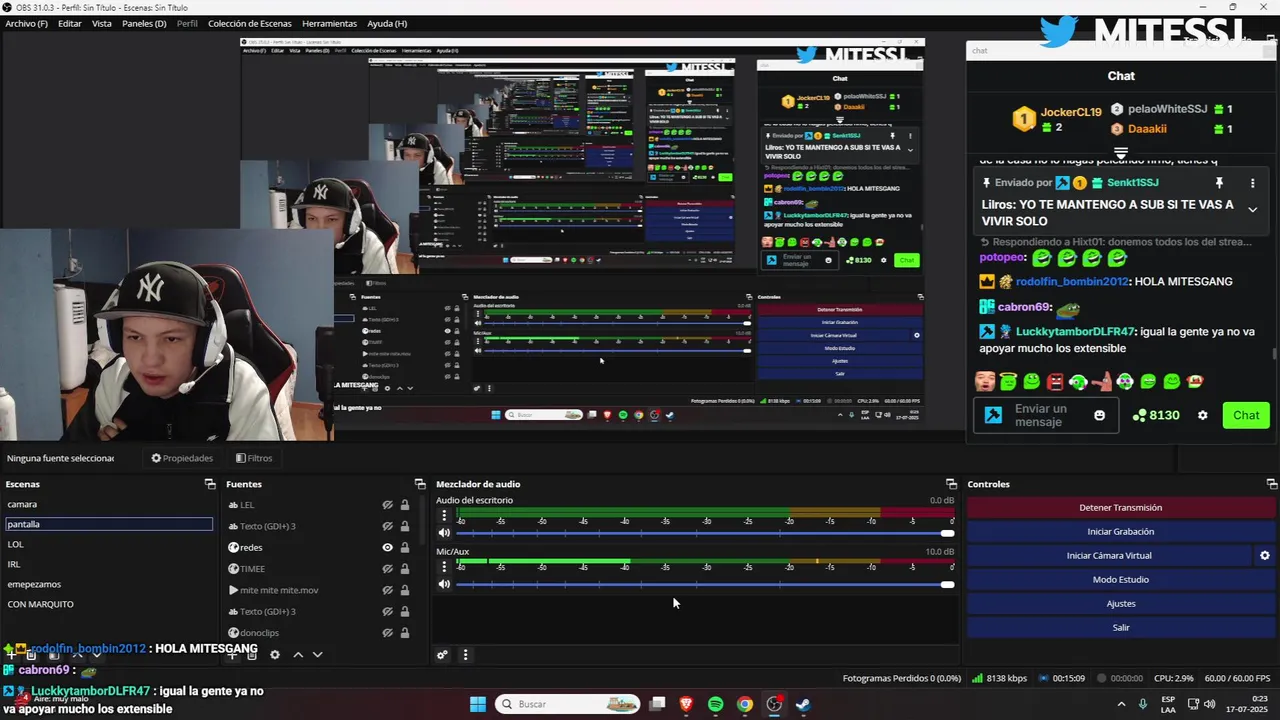
Task: Toggle lock on mite mite mite.mov source
Action: 405,590
